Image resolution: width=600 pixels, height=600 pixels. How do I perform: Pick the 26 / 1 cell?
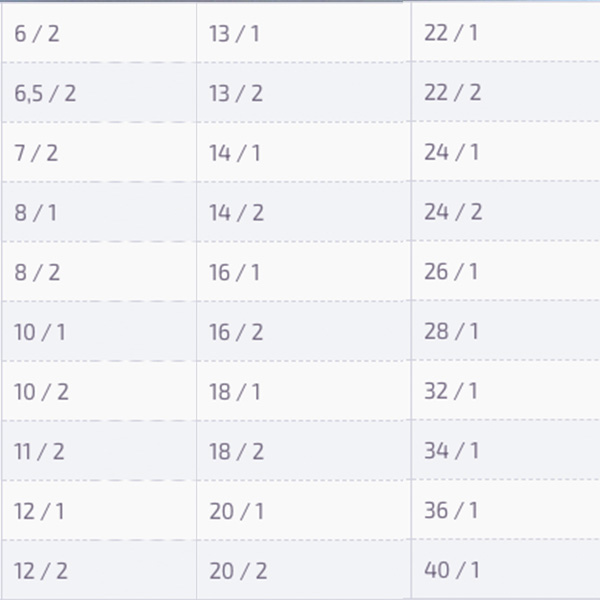point(451,272)
